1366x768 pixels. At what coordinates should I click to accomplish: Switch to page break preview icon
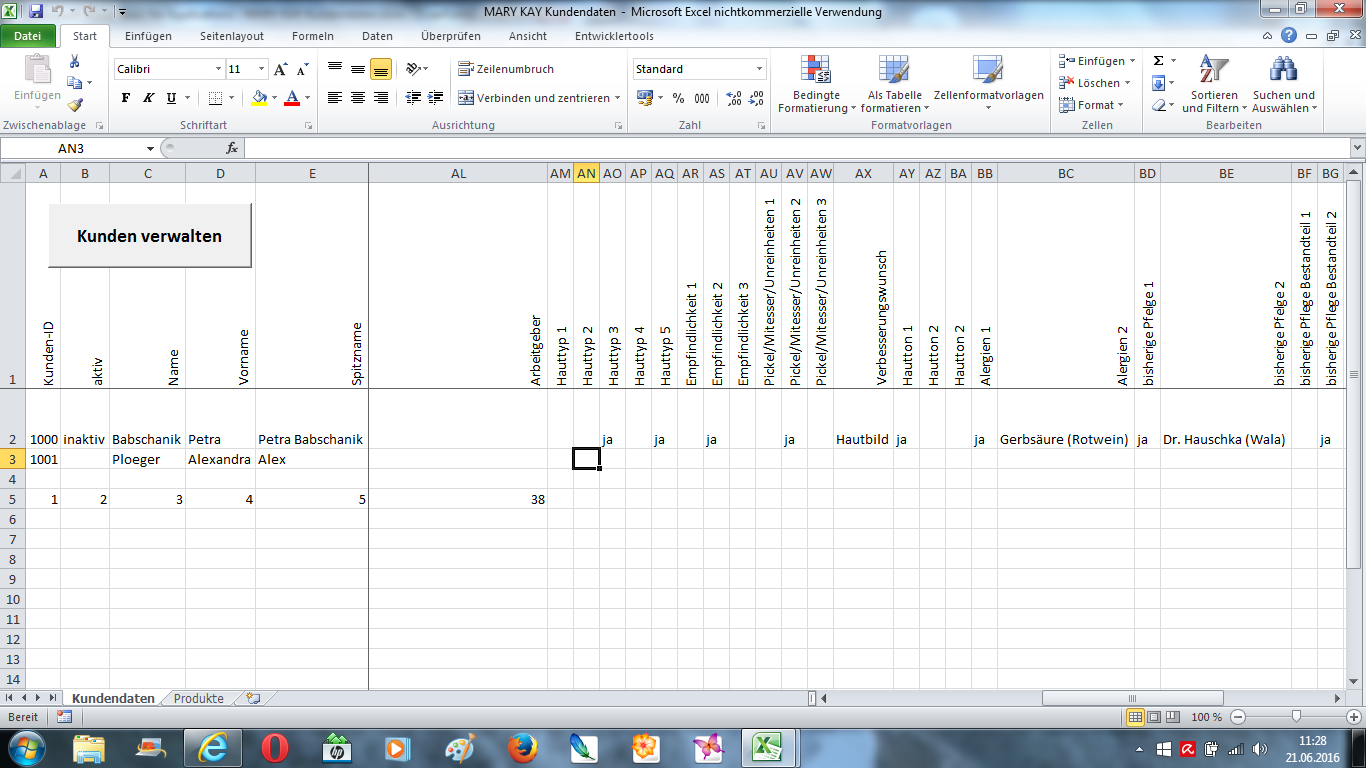pos(1175,717)
